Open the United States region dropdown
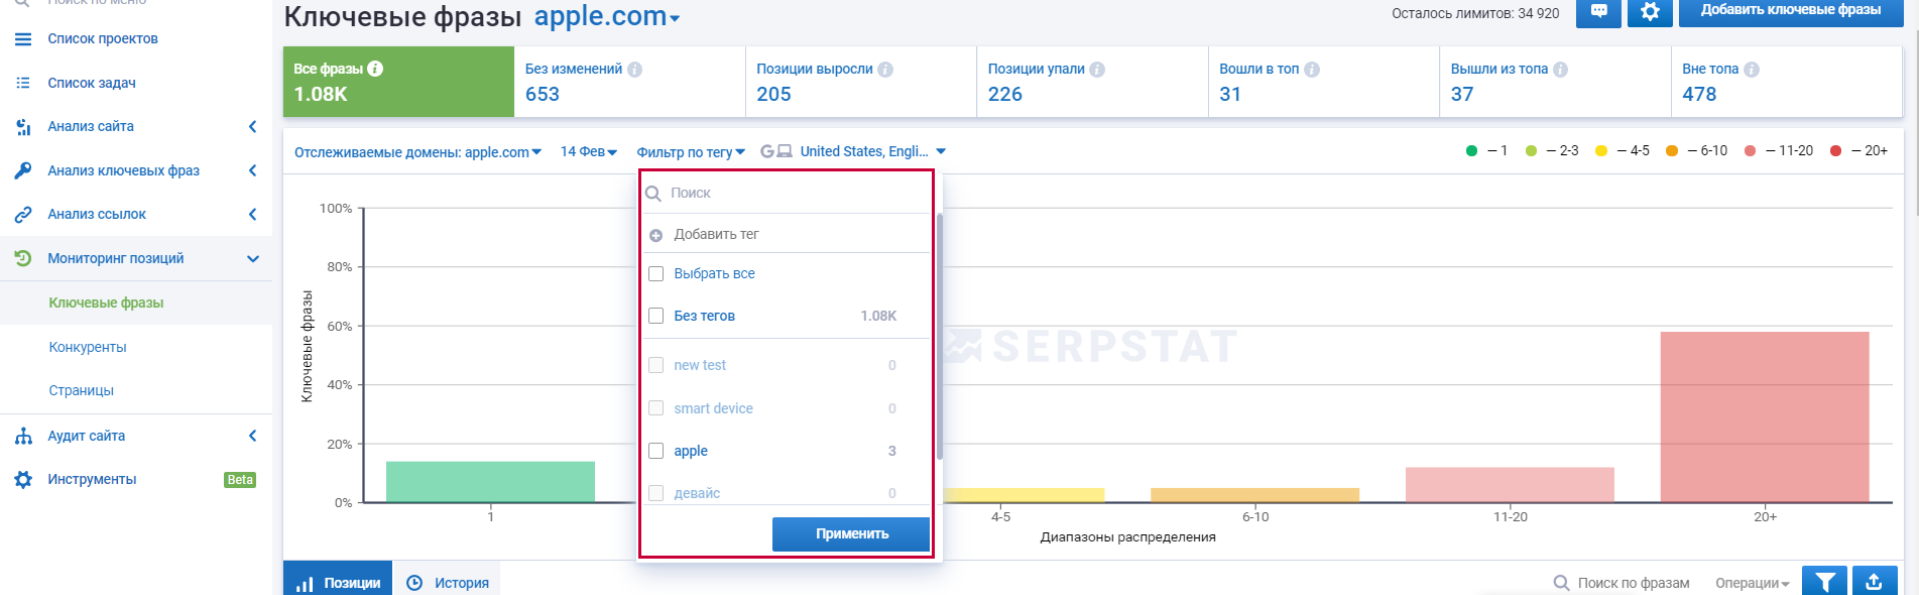Image resolution: width=1919 pixels, height=595 pixels. coord(872,152)
